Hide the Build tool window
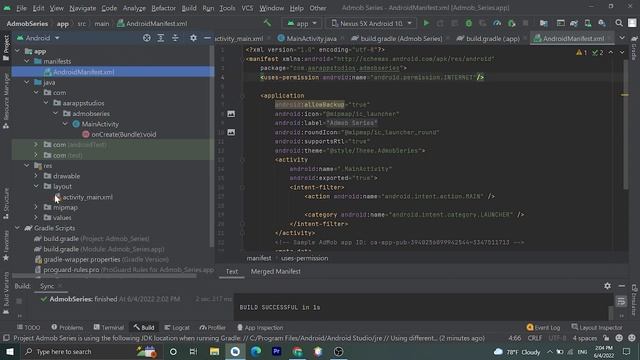This screenshot has height=360, width=640. (622, 286)
